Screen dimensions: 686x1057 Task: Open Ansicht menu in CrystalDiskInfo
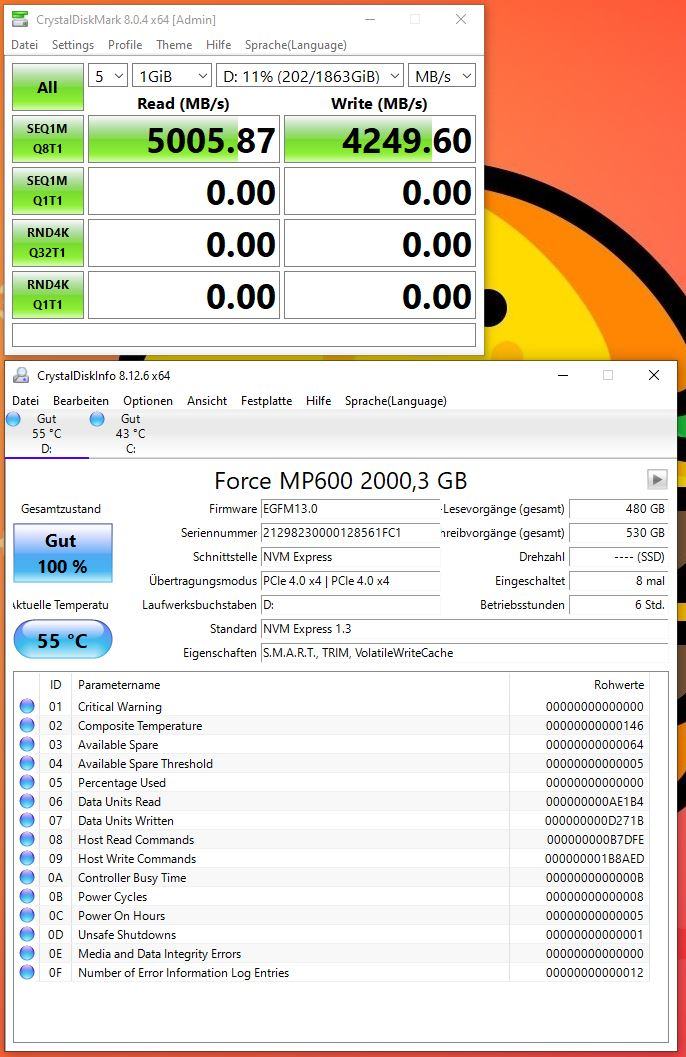(207, 400)
